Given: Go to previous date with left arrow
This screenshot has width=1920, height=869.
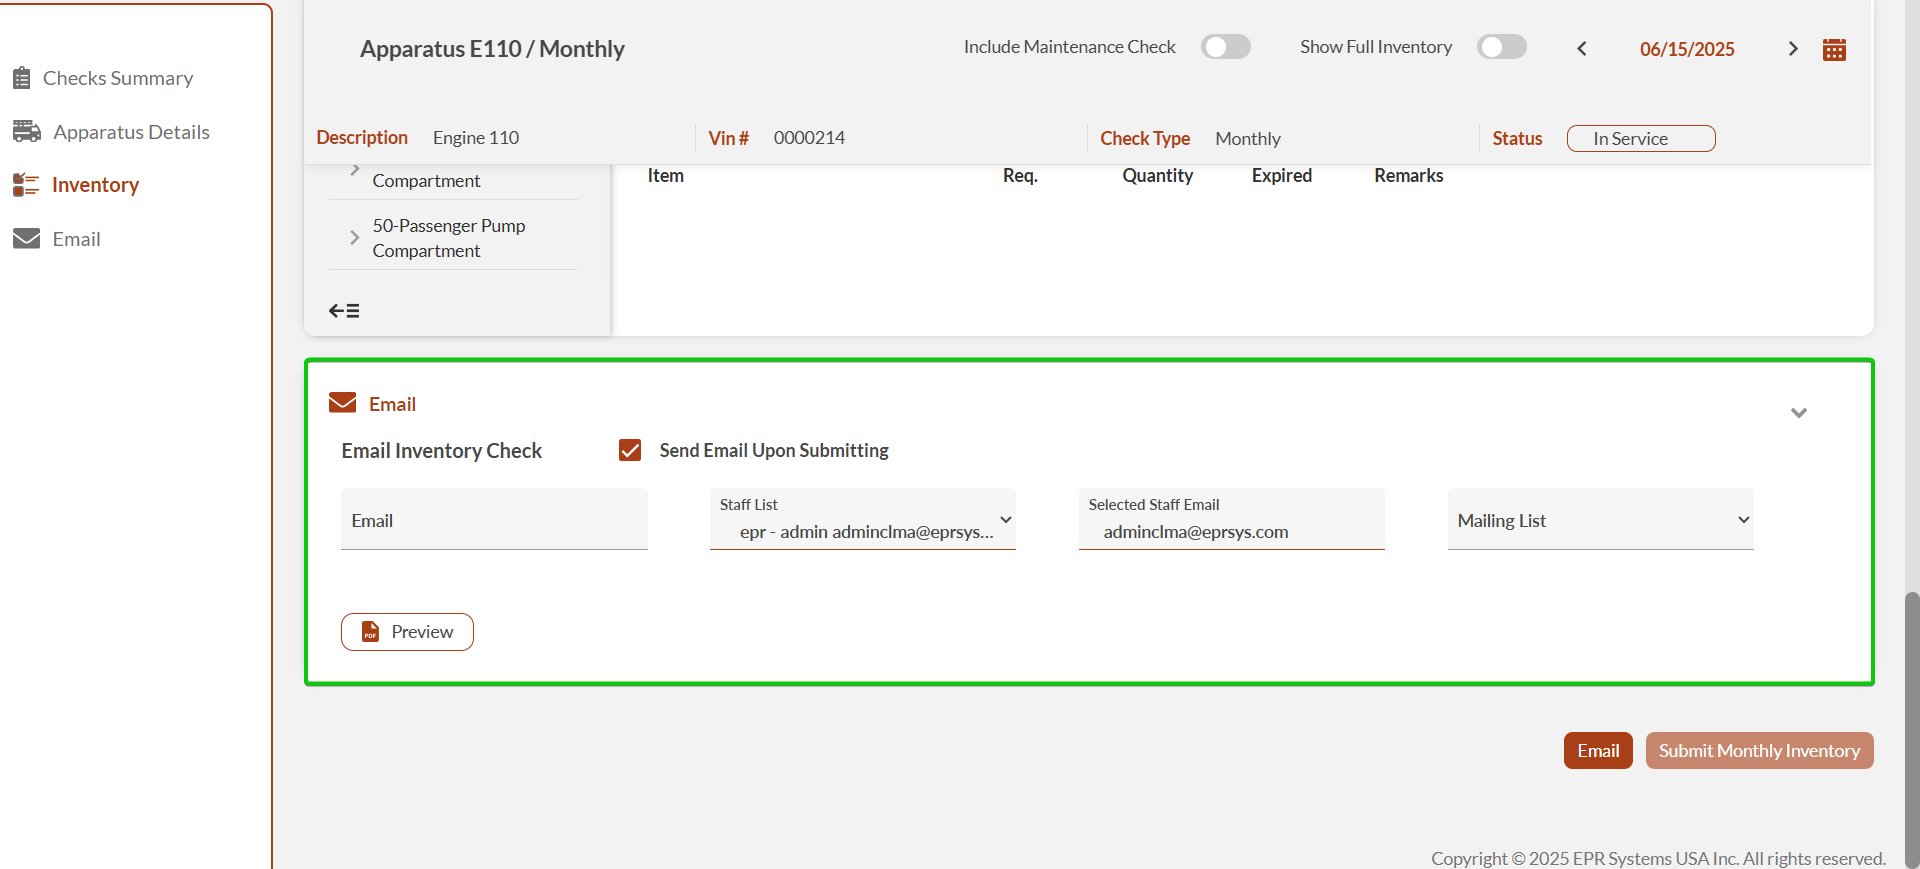Looking at the screenshot, I should pyautogui.click(x=1582, y=49).
